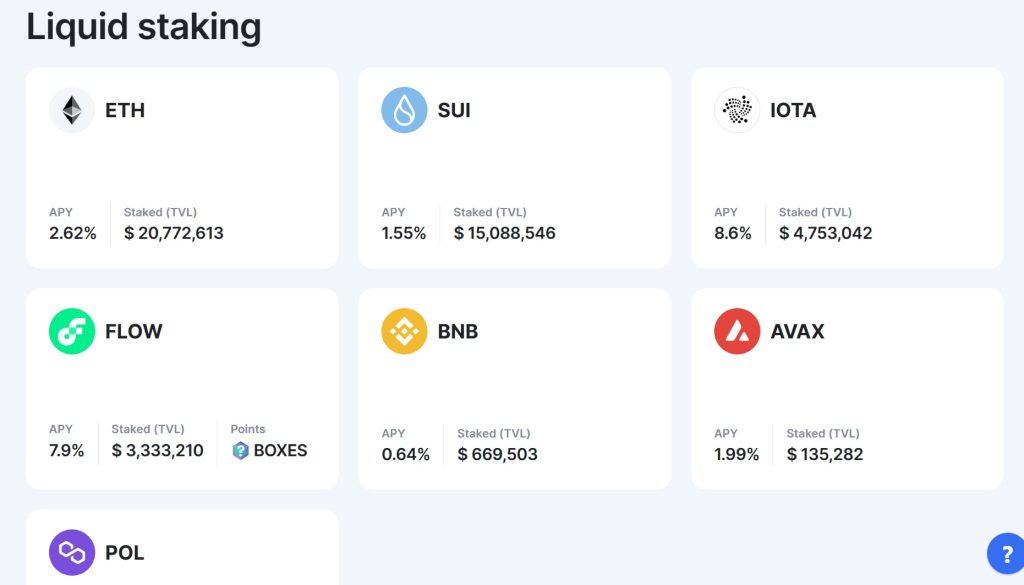This screenshot has height=585, width=1024.
Task: Click the Ethereum diamond logo icon
Action: (x=72, y=110)
